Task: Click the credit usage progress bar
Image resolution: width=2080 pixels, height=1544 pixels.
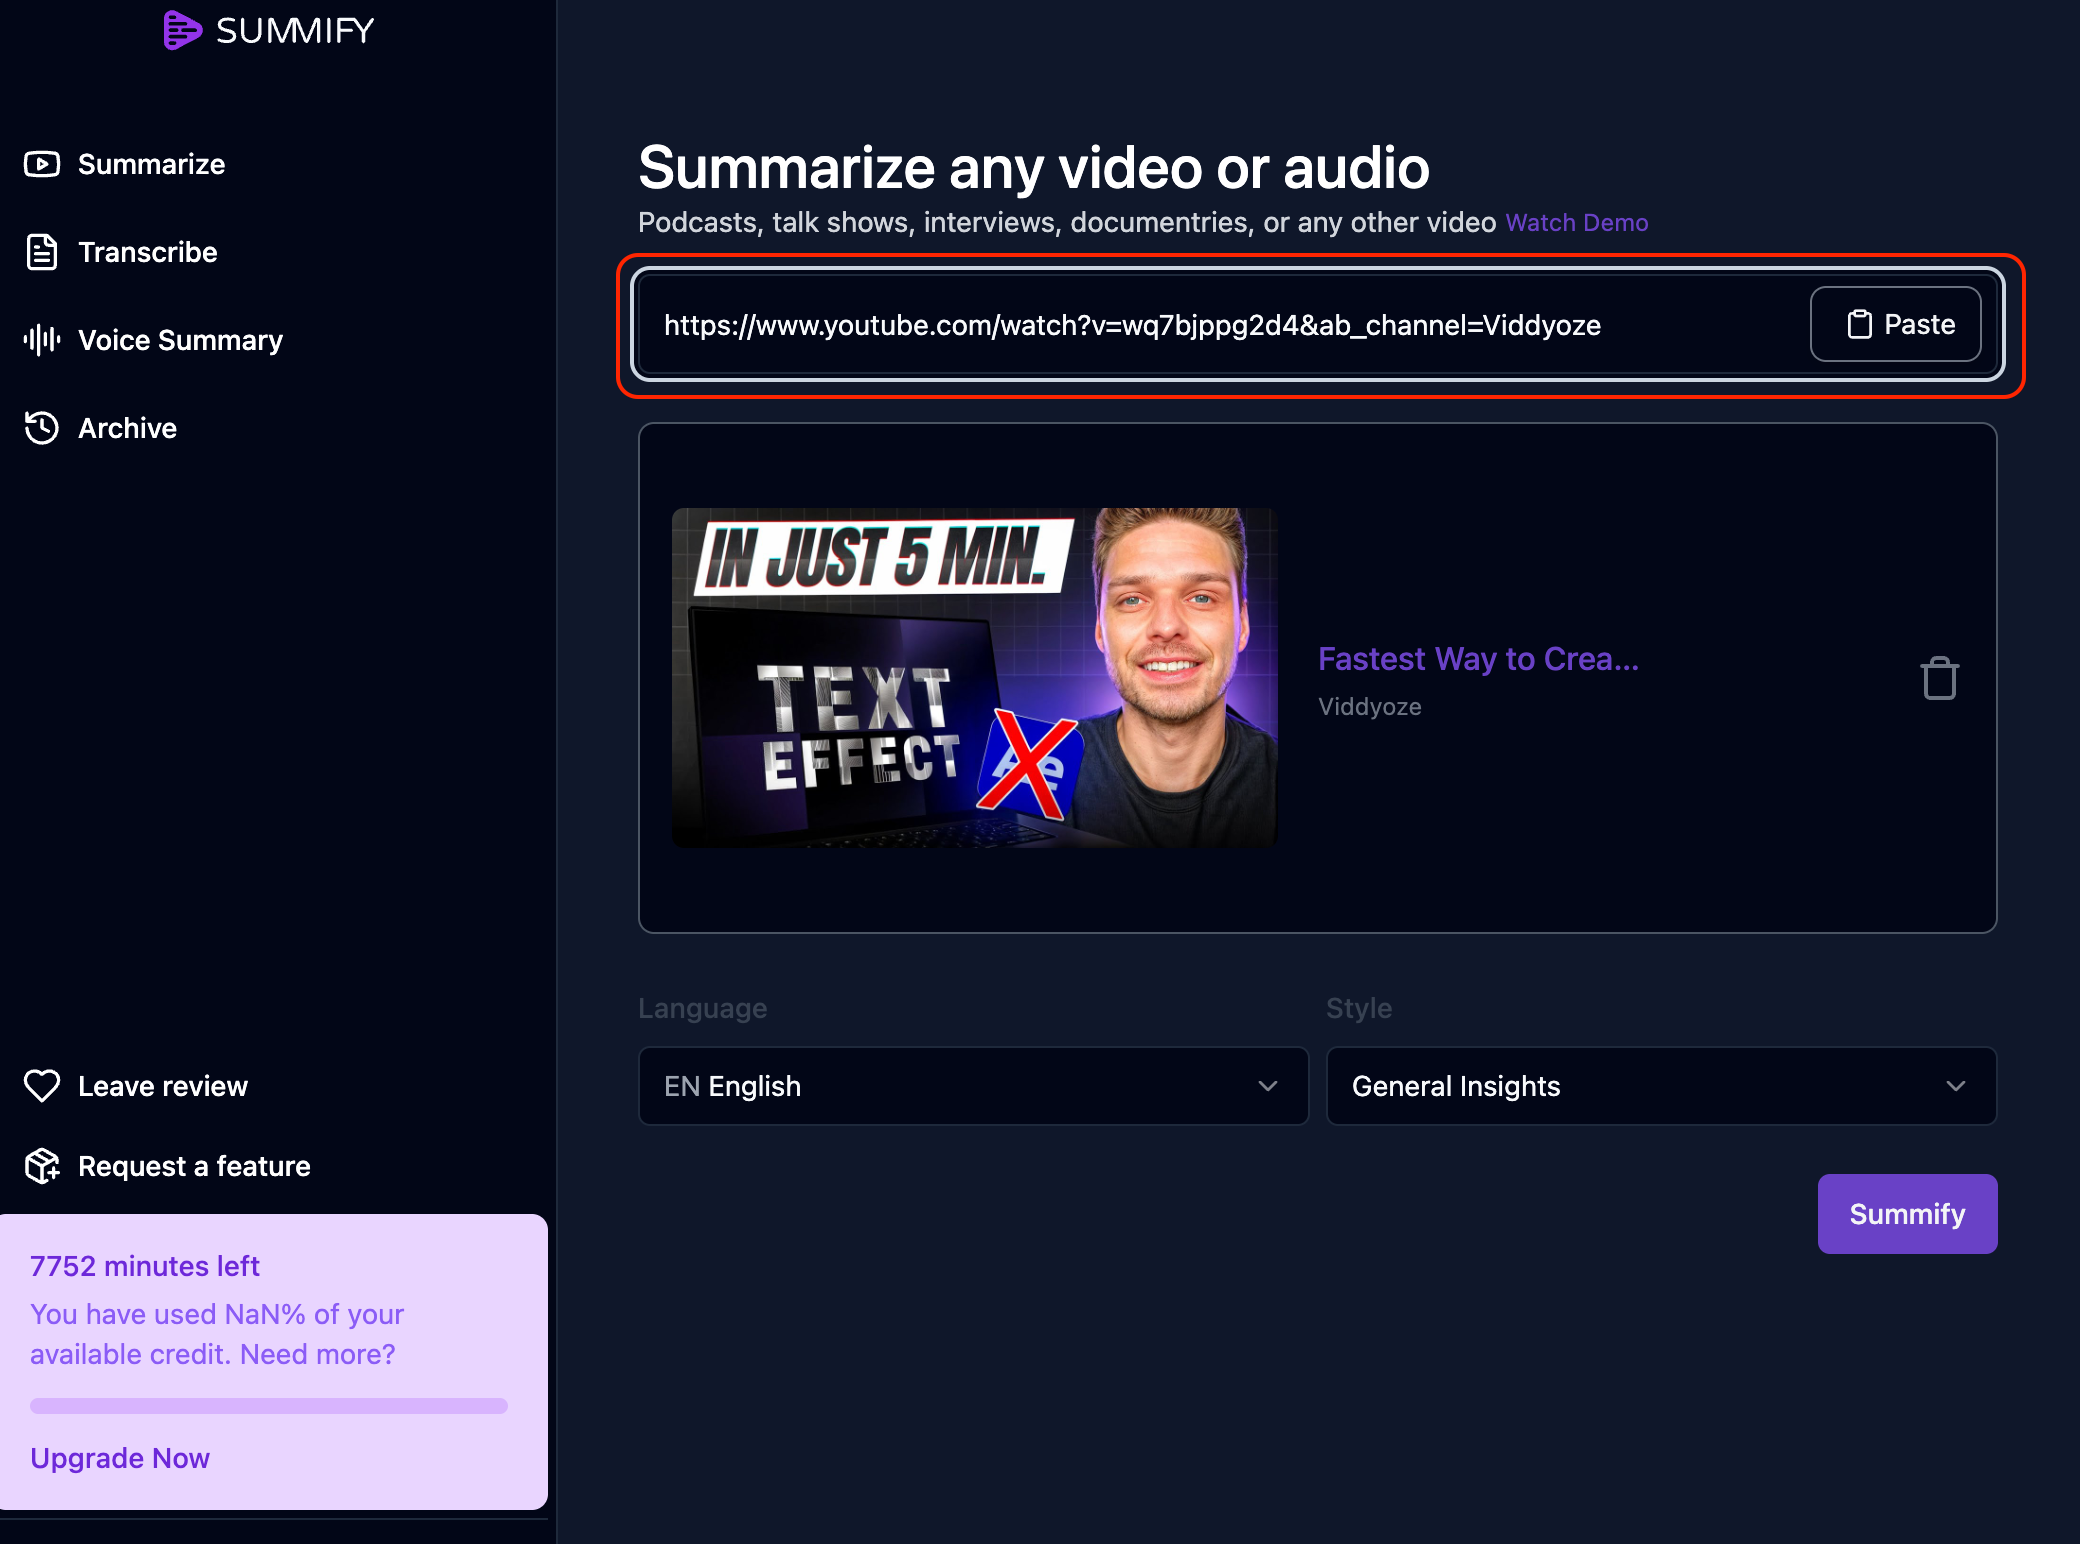Action: pyautogui.click(x=269, y=1406)
